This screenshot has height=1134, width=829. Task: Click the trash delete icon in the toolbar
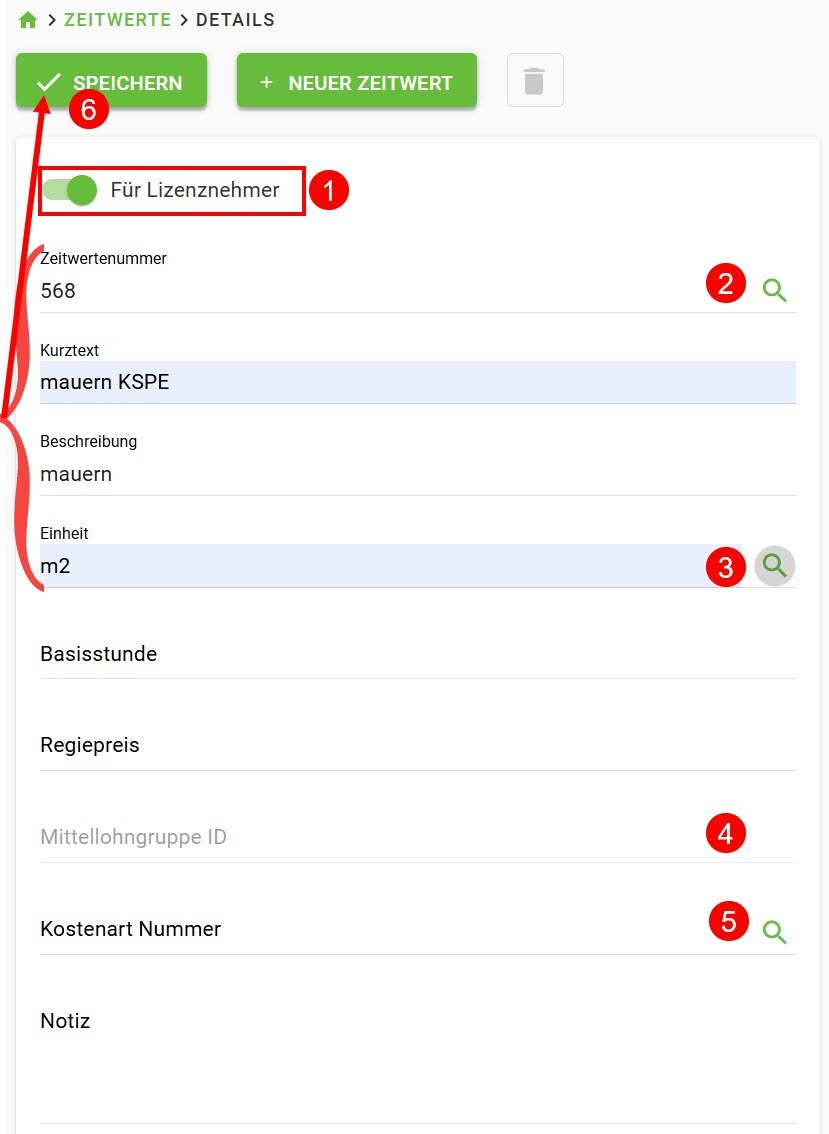(534, 82)
